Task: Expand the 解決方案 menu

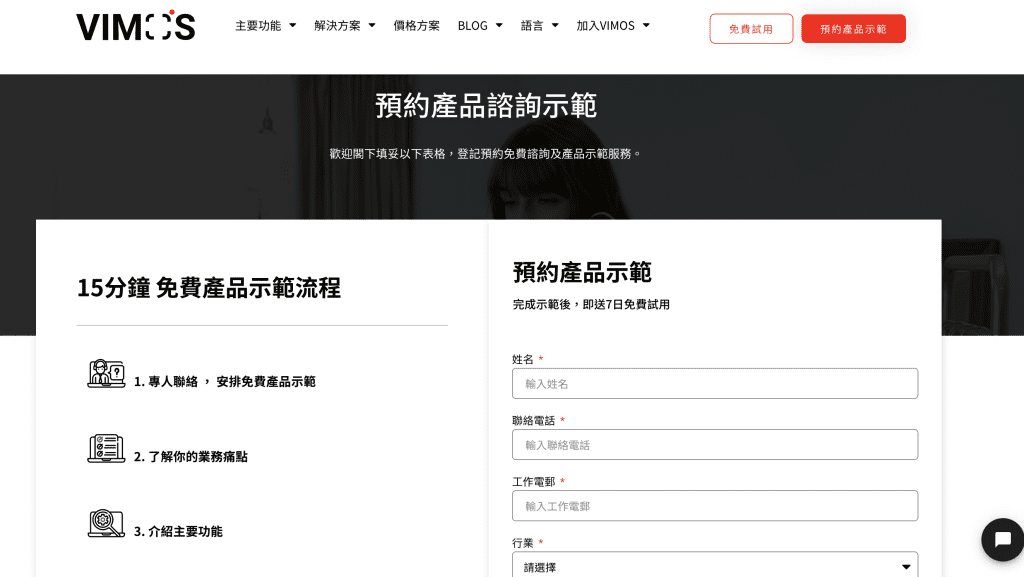Action: (344, 25)
